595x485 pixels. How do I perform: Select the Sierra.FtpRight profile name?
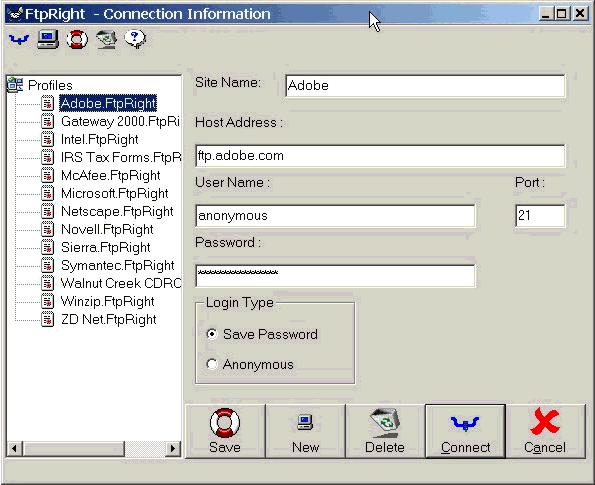[x=105, y=247]
